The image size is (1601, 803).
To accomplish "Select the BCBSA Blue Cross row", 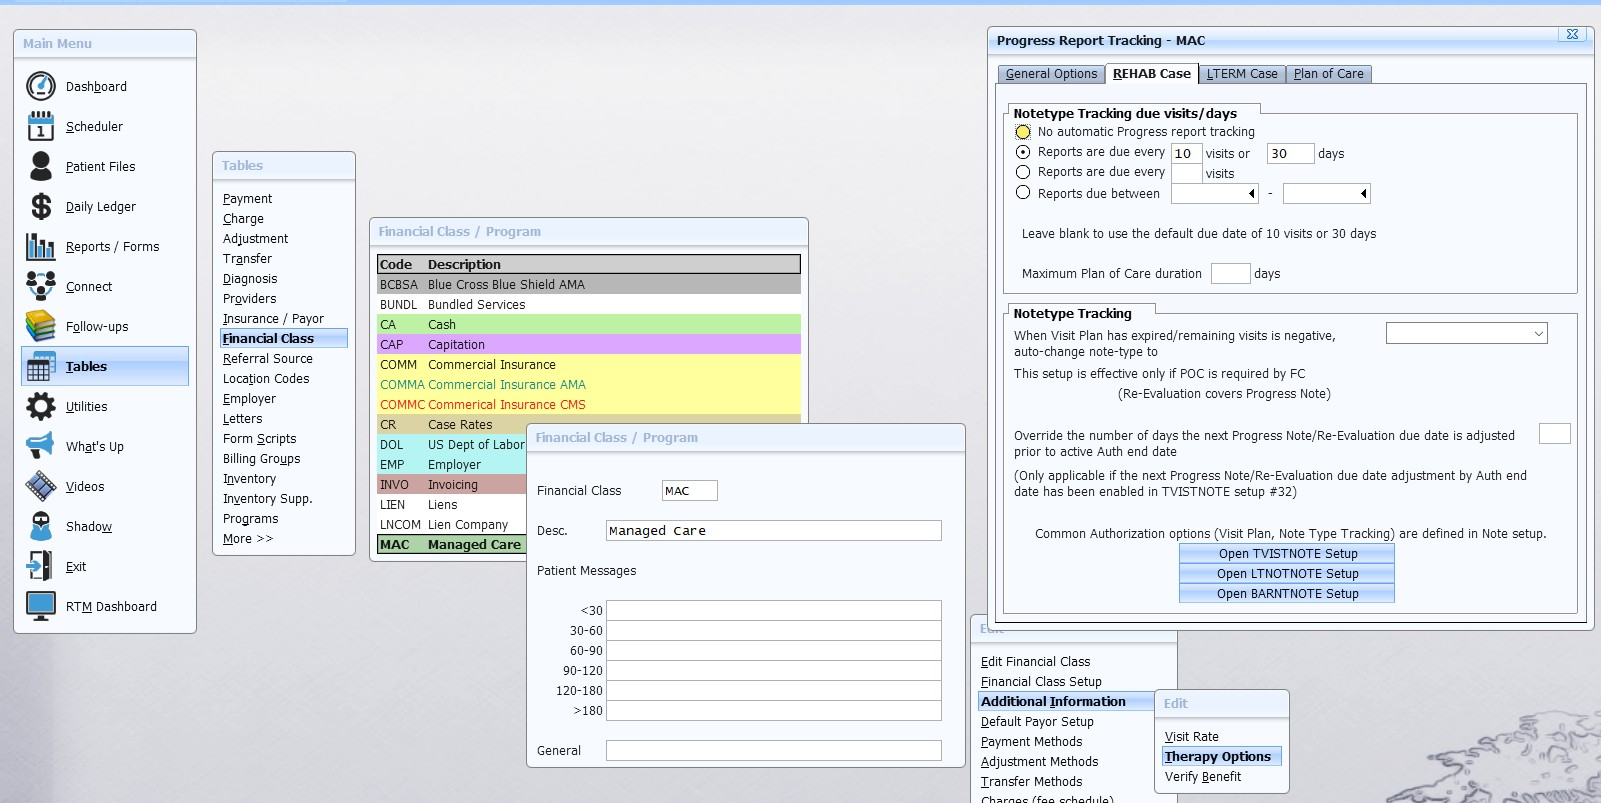I will click(589, 284).
